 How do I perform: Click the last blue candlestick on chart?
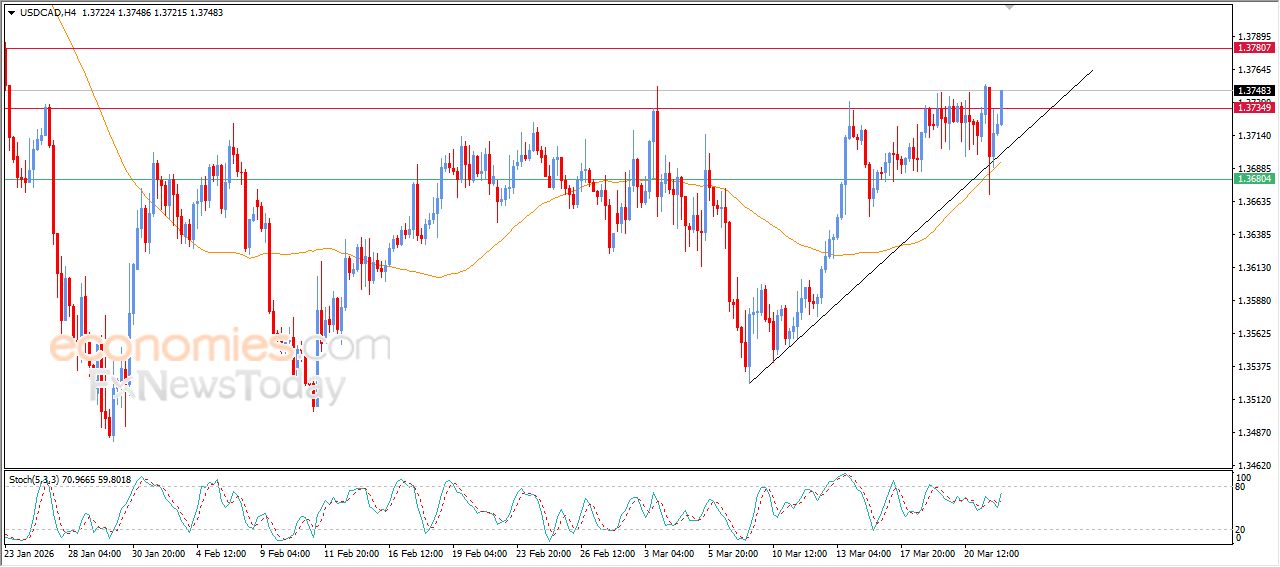click(1001, 107)
